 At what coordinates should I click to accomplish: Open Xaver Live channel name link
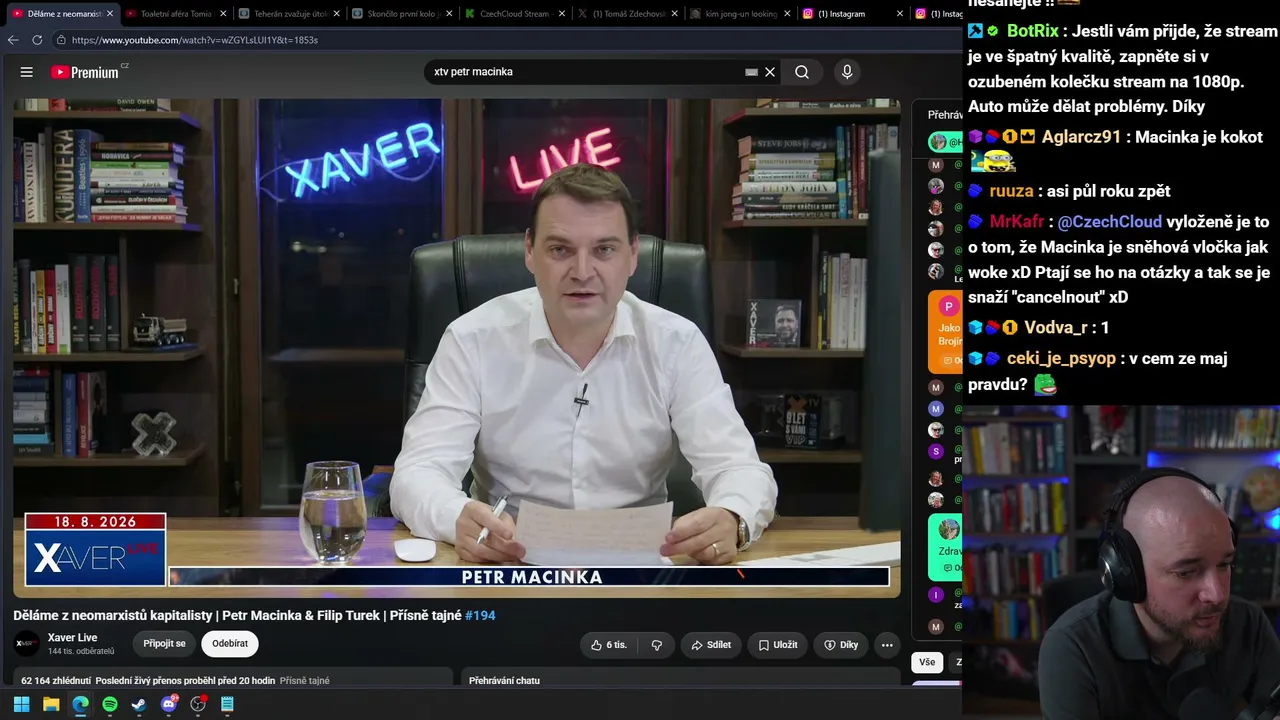coord(72,638)
